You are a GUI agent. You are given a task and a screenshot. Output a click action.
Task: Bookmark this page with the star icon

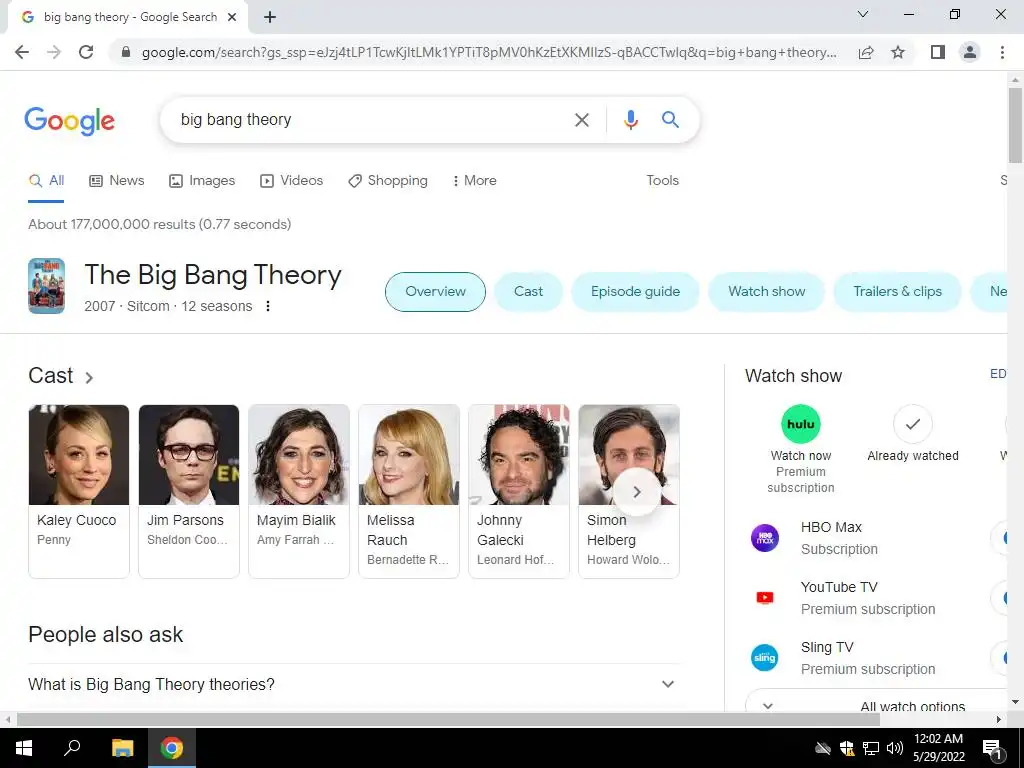(898, 52)
